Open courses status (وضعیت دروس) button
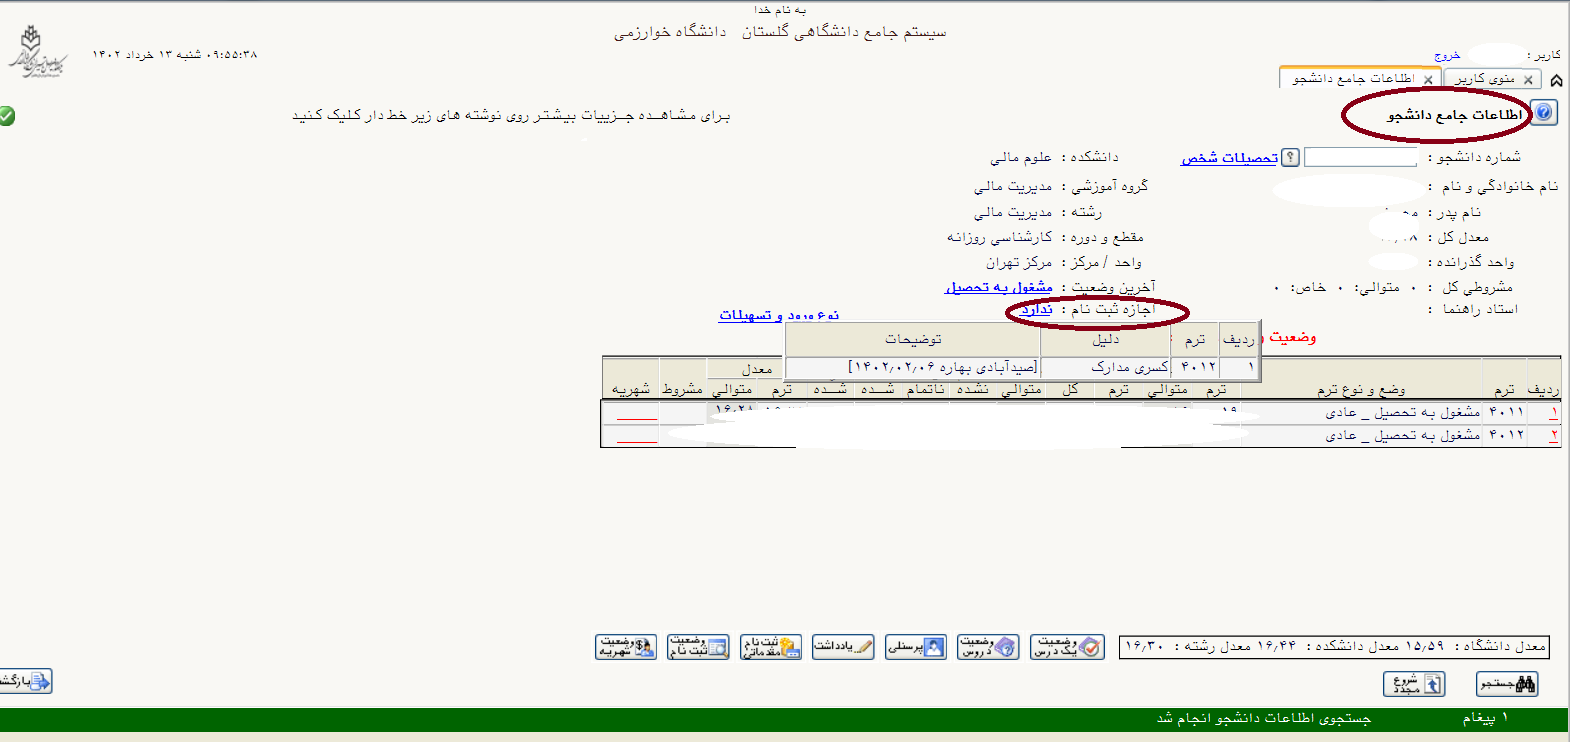The height and width of the screenshot is (742, 1570). (x=988, y=647)
